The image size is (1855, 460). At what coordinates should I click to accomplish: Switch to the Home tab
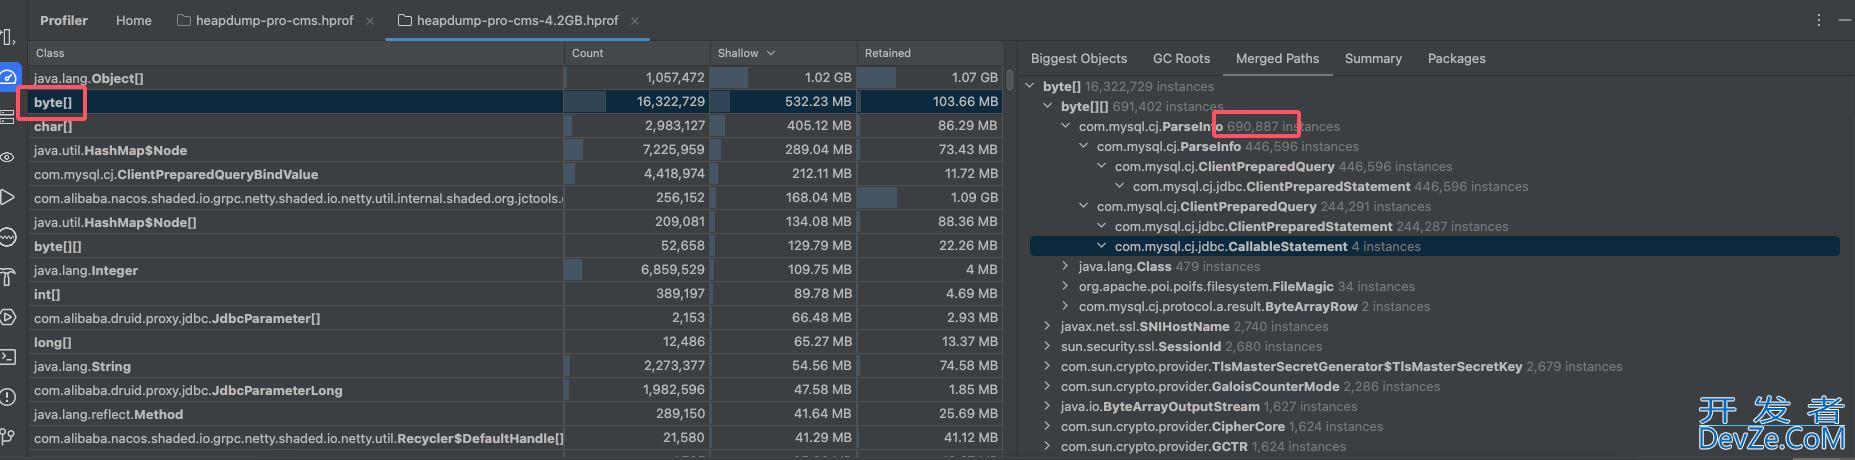(134, 20)
